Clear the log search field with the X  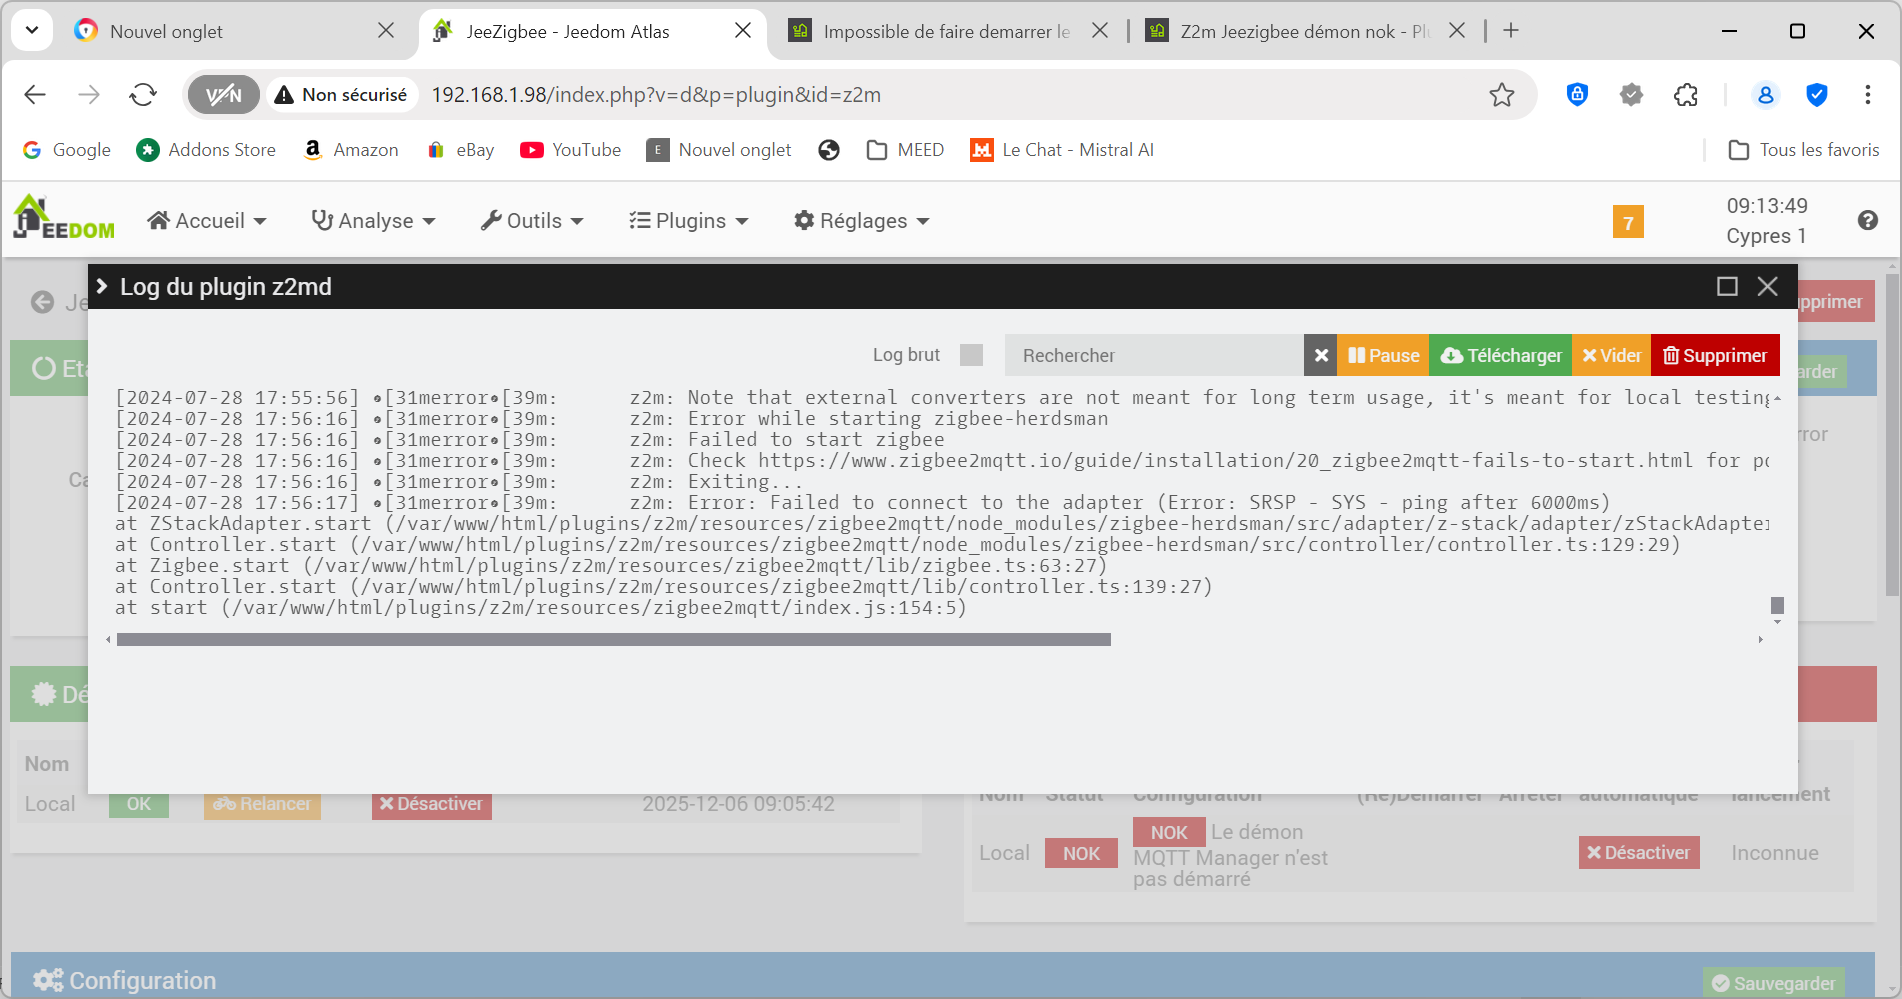click(x=1321, y=355)
